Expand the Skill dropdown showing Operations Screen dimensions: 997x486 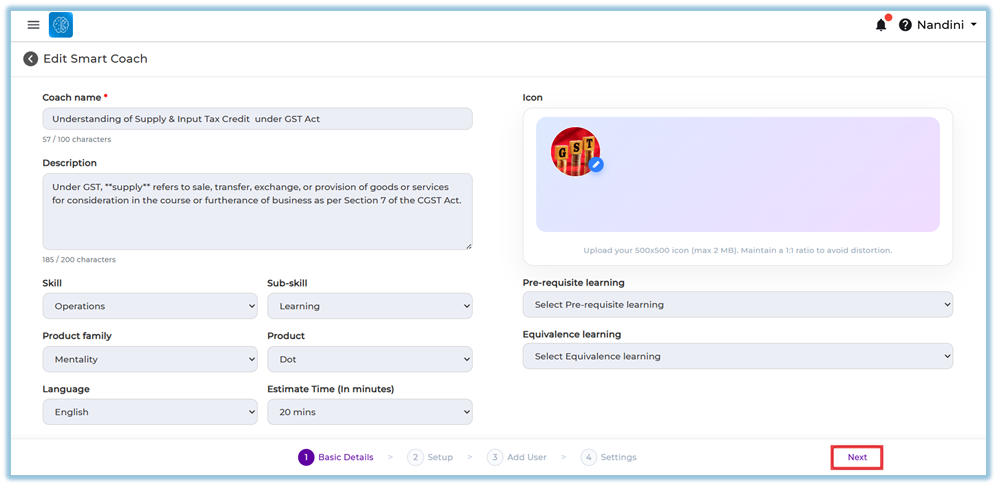point(149,306)
